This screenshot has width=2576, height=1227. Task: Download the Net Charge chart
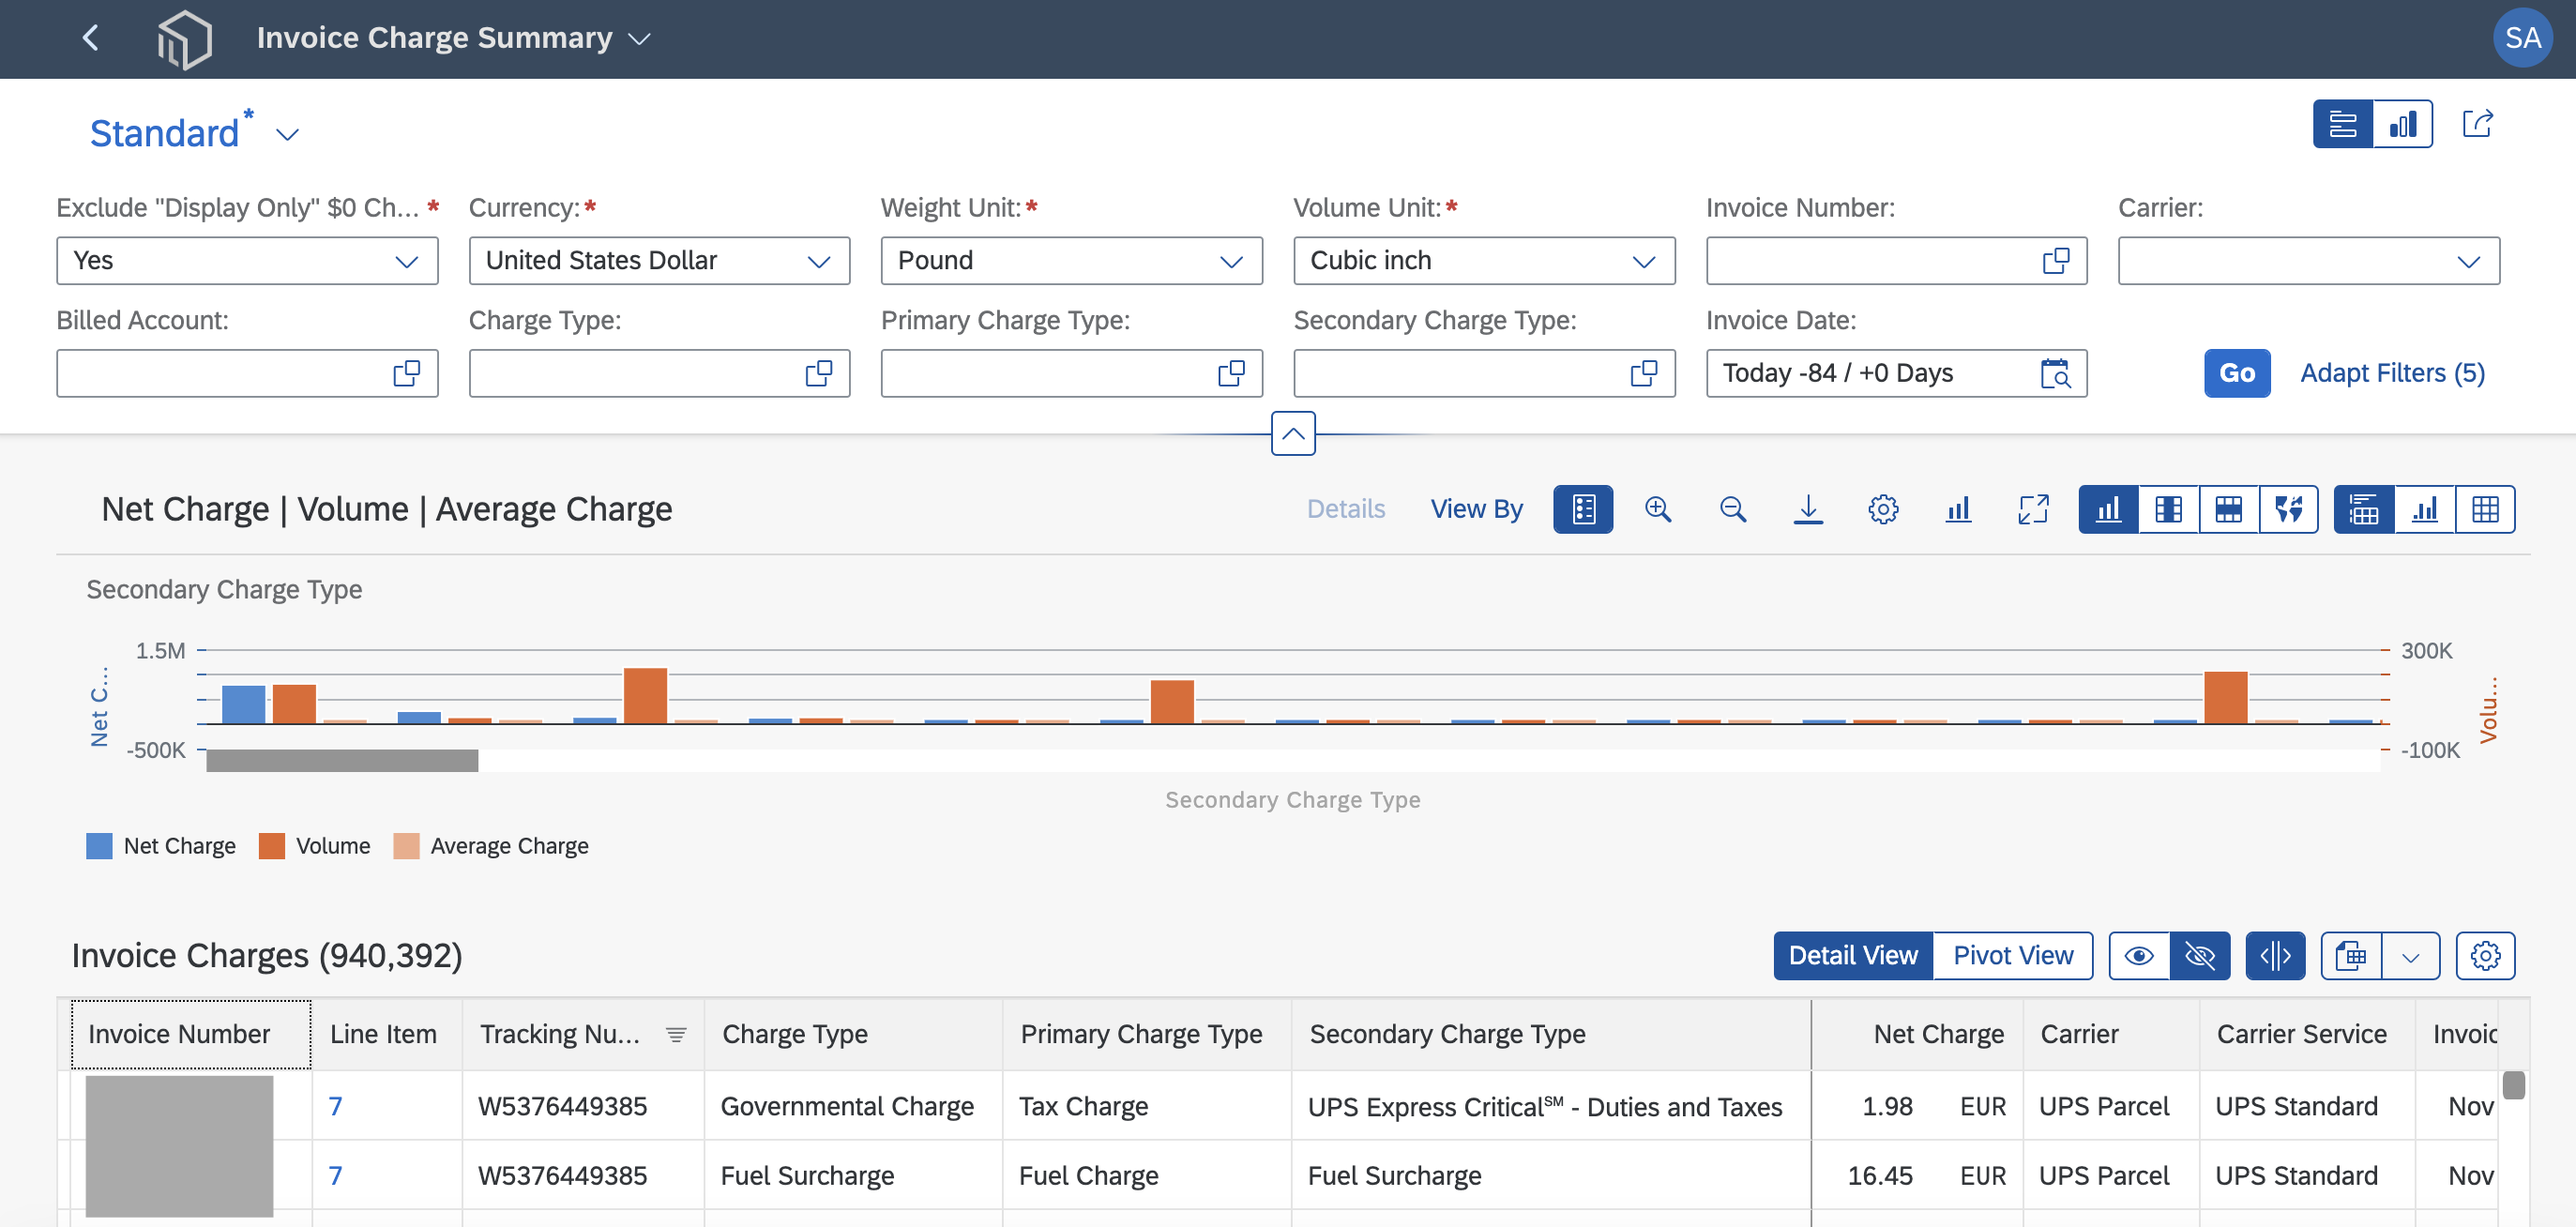[x=1808, y=509]
